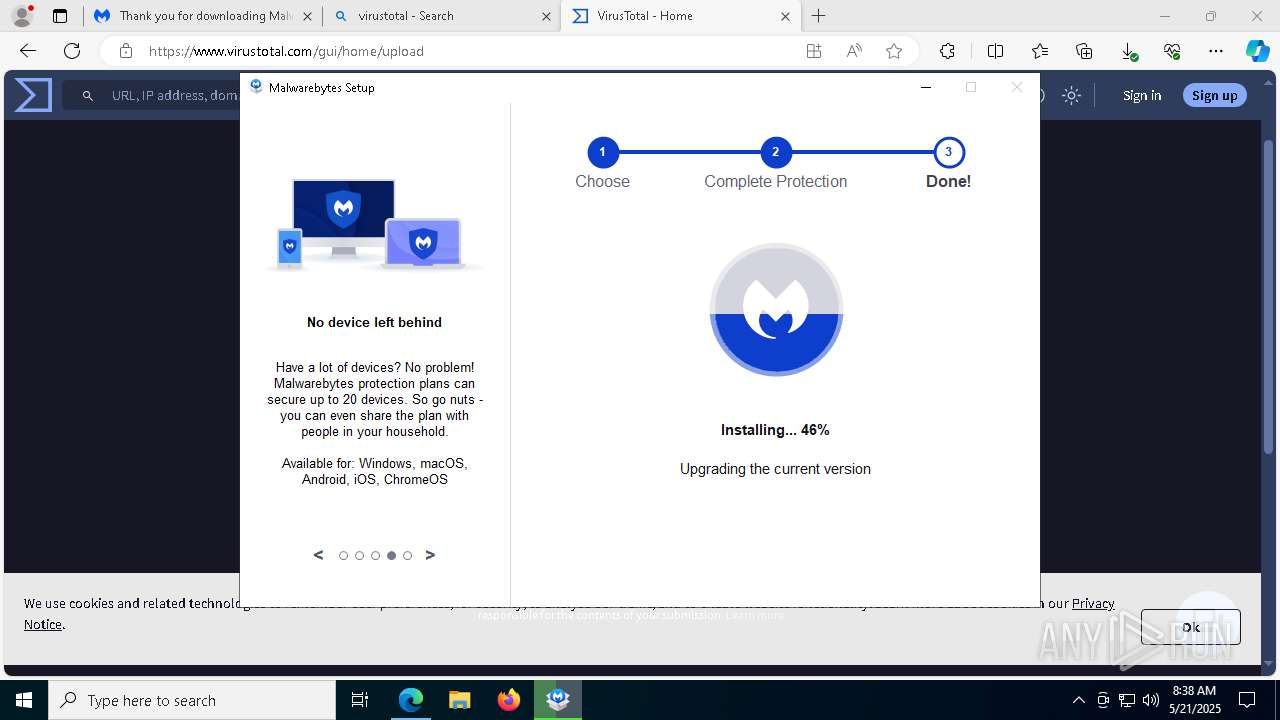The height and width of the screenshot is (720, 1280).
Task: Launch Firefox from the taskbar
Action: click(x=509, y=700)
